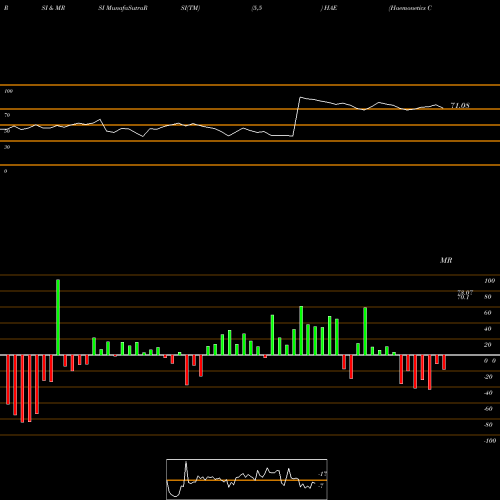Click the RSI value 71.08 label
500x500 pixels.
[460, 105]
